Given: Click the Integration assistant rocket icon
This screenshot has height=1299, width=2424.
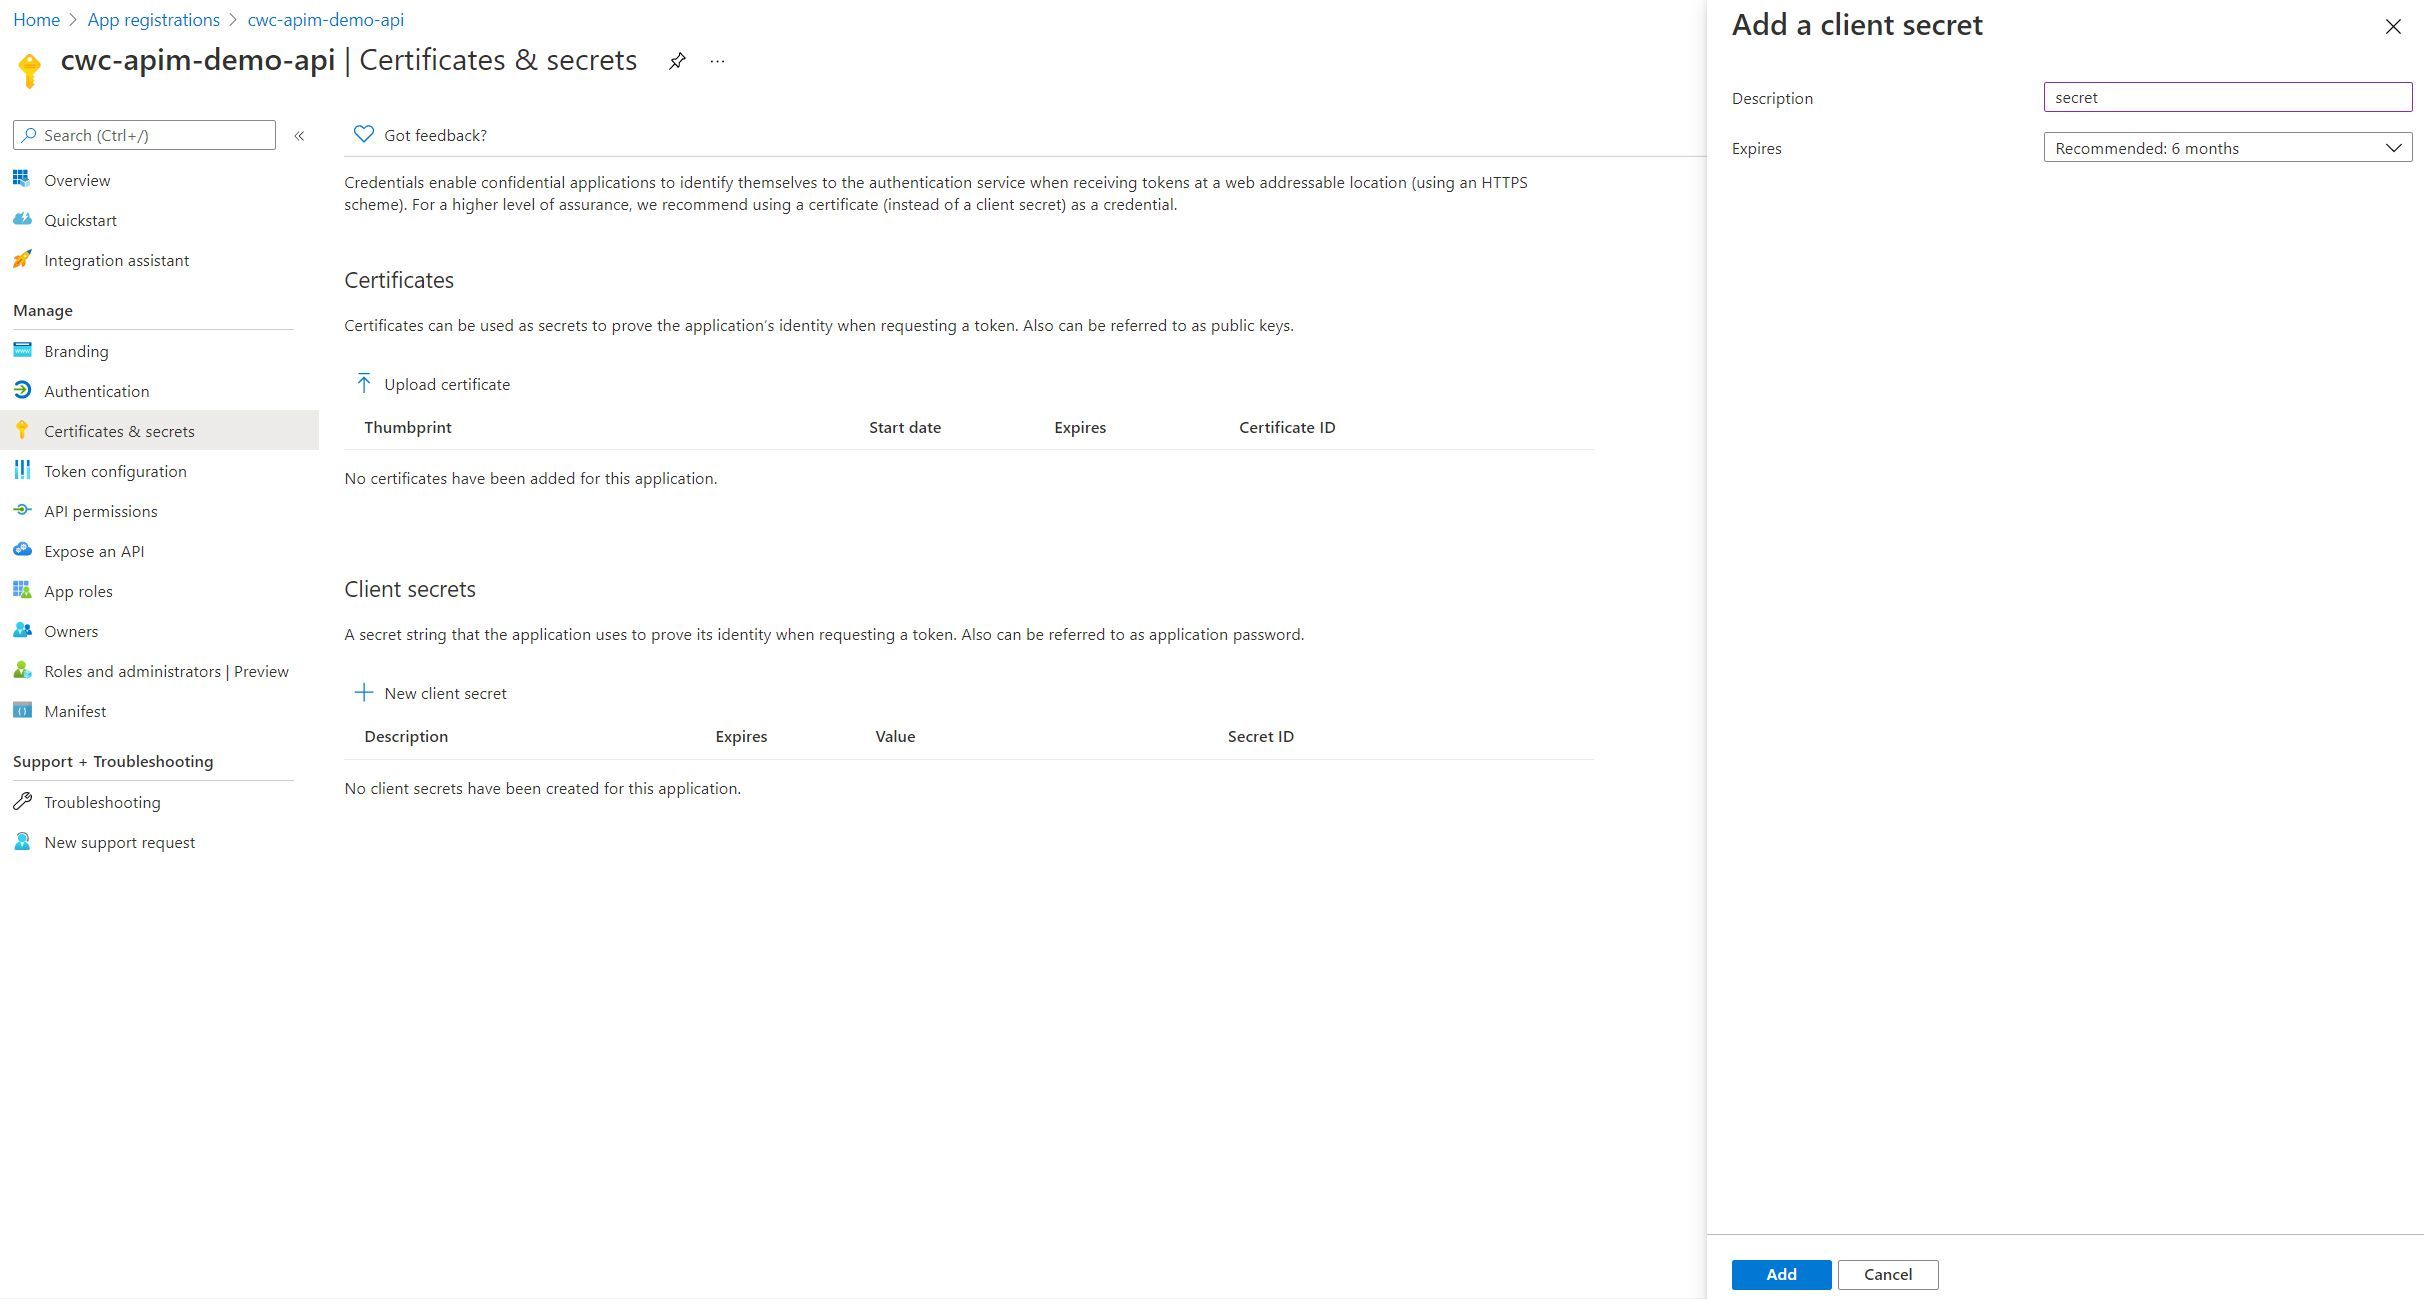Looking at the screenshot, I should tap(22, 260).
